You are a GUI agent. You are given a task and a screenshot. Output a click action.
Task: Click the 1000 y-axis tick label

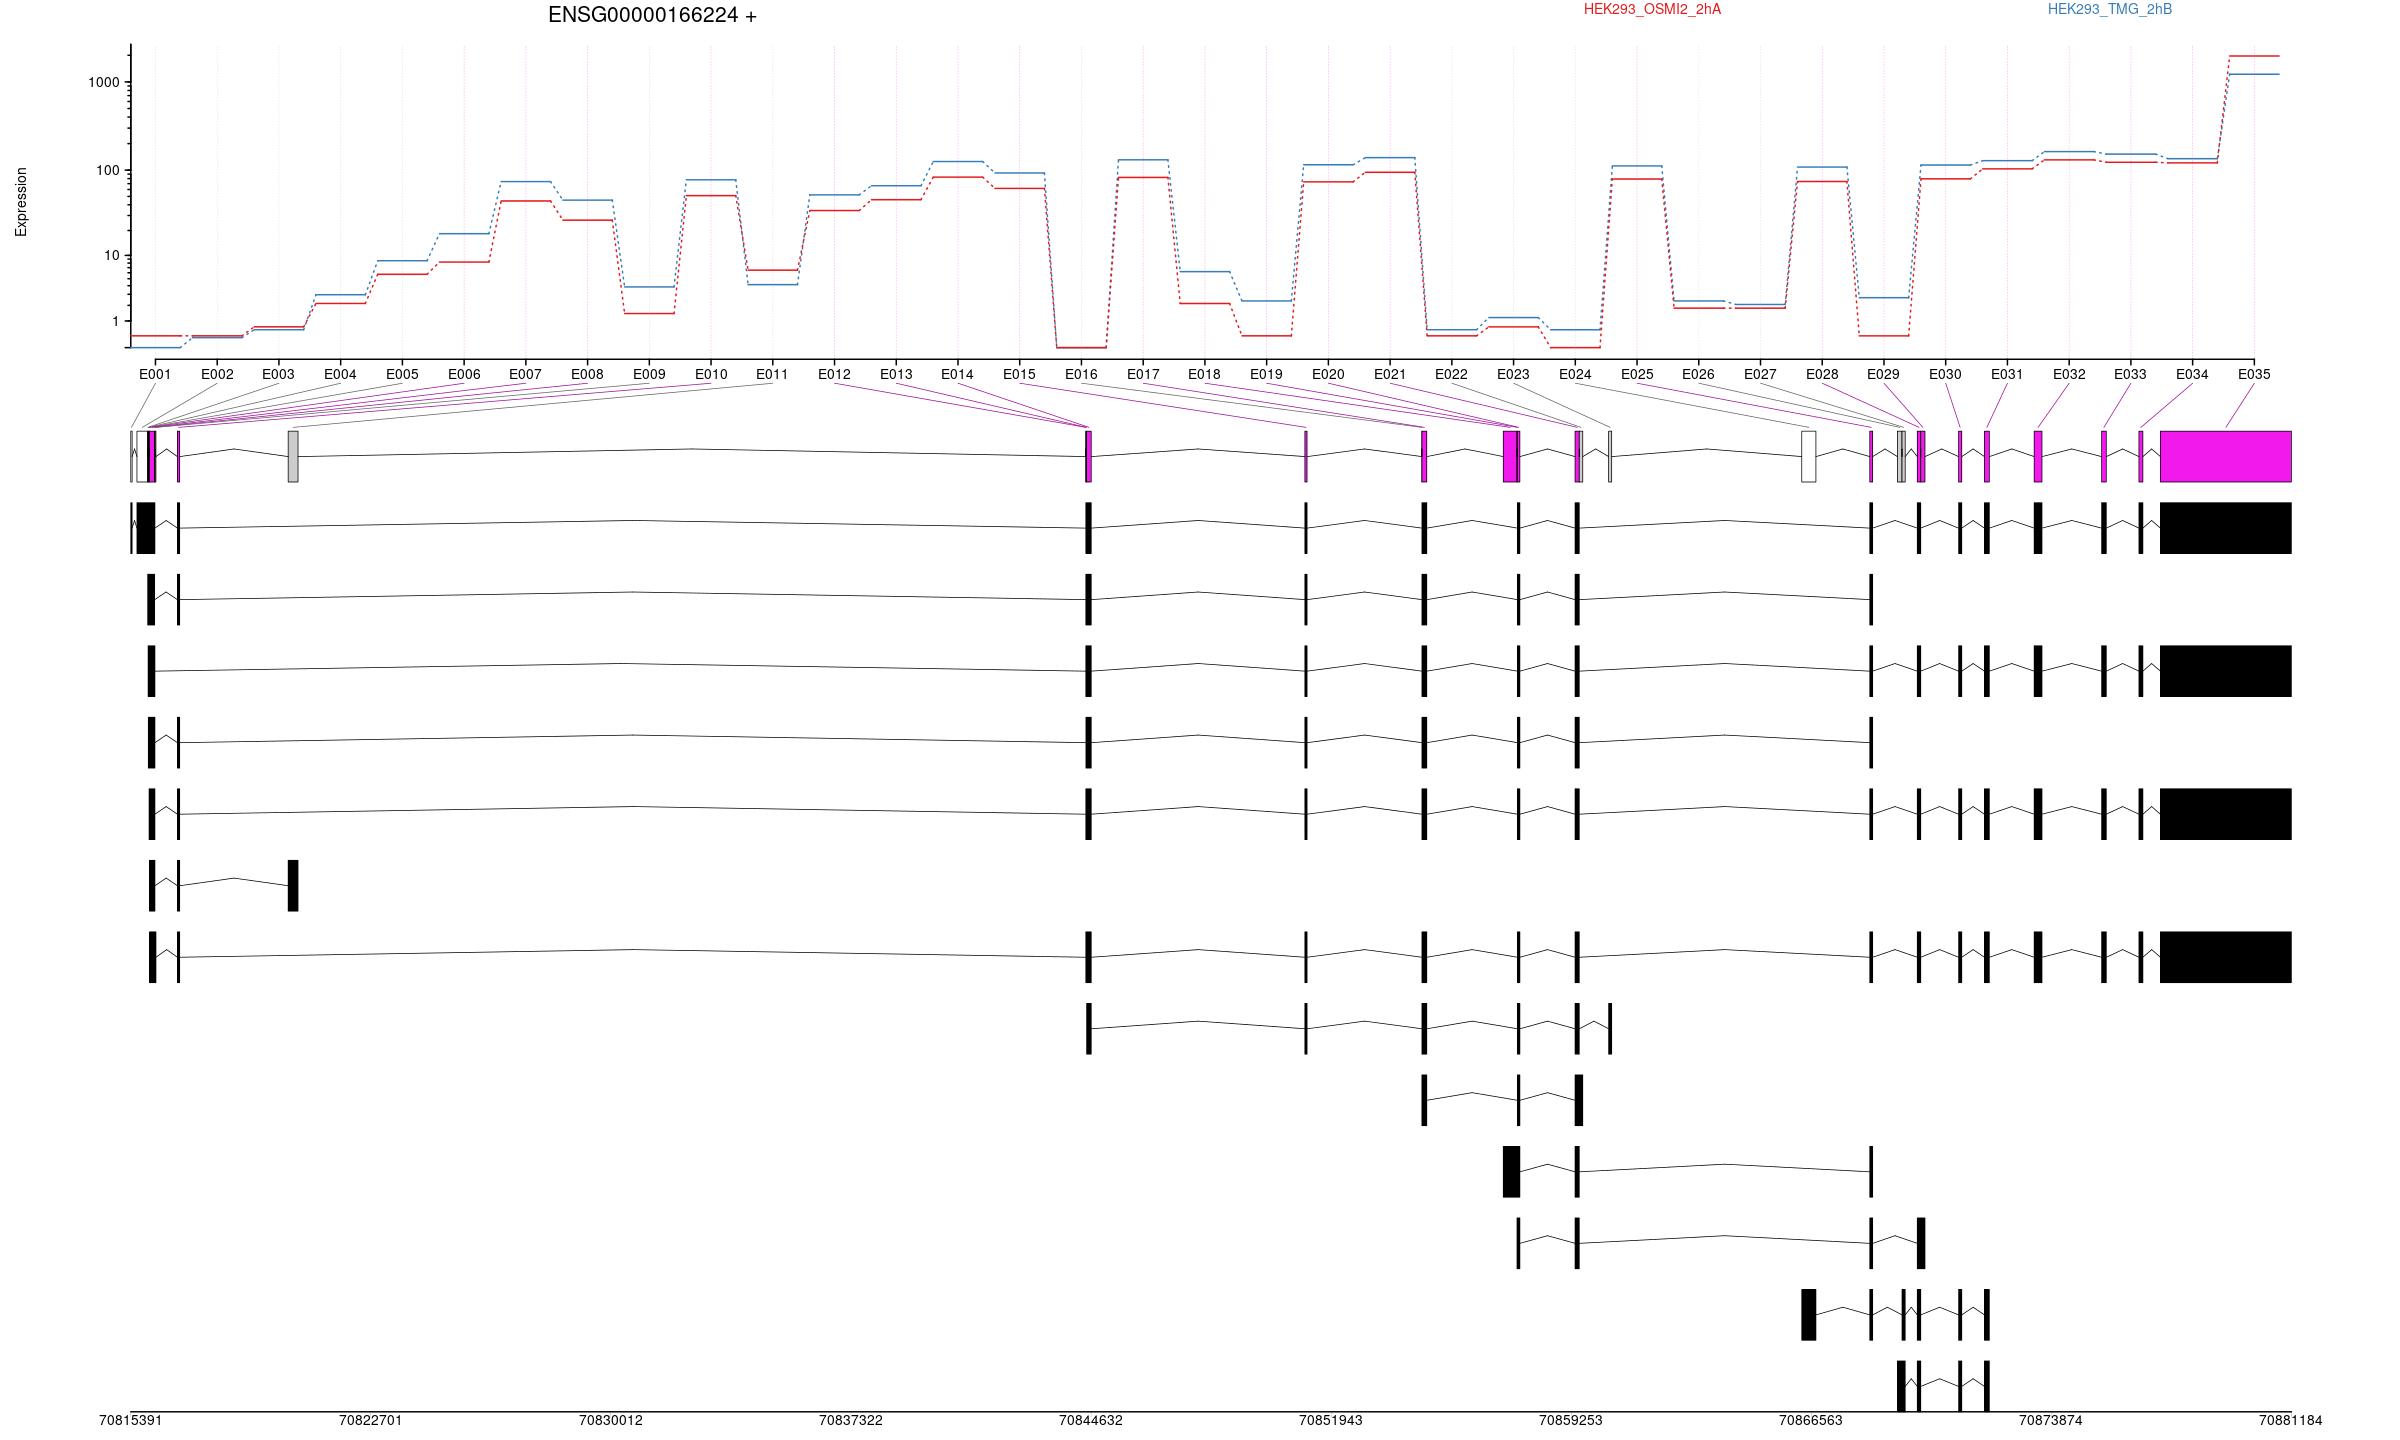[104, 83]
